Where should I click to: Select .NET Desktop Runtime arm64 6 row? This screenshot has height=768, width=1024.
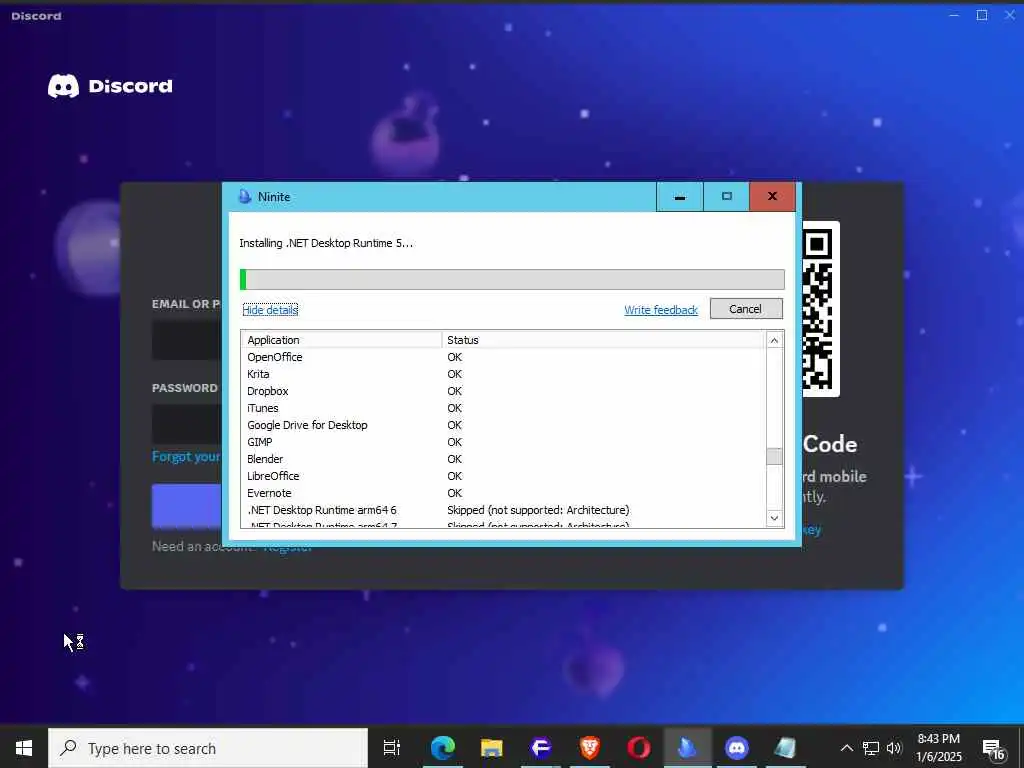pyautogui.click(x=503, y=510)
